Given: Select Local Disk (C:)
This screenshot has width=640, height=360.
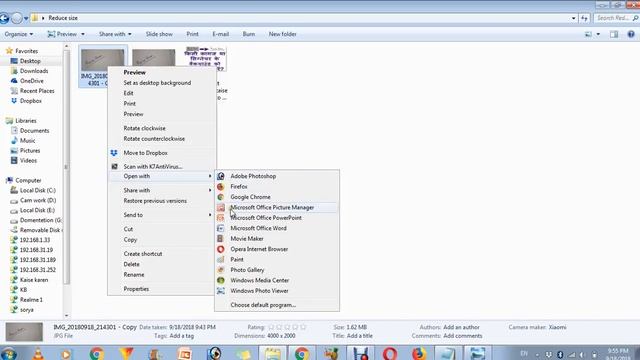Looking at the screenshot, I should pyautogui.click(x=38, y=190).
